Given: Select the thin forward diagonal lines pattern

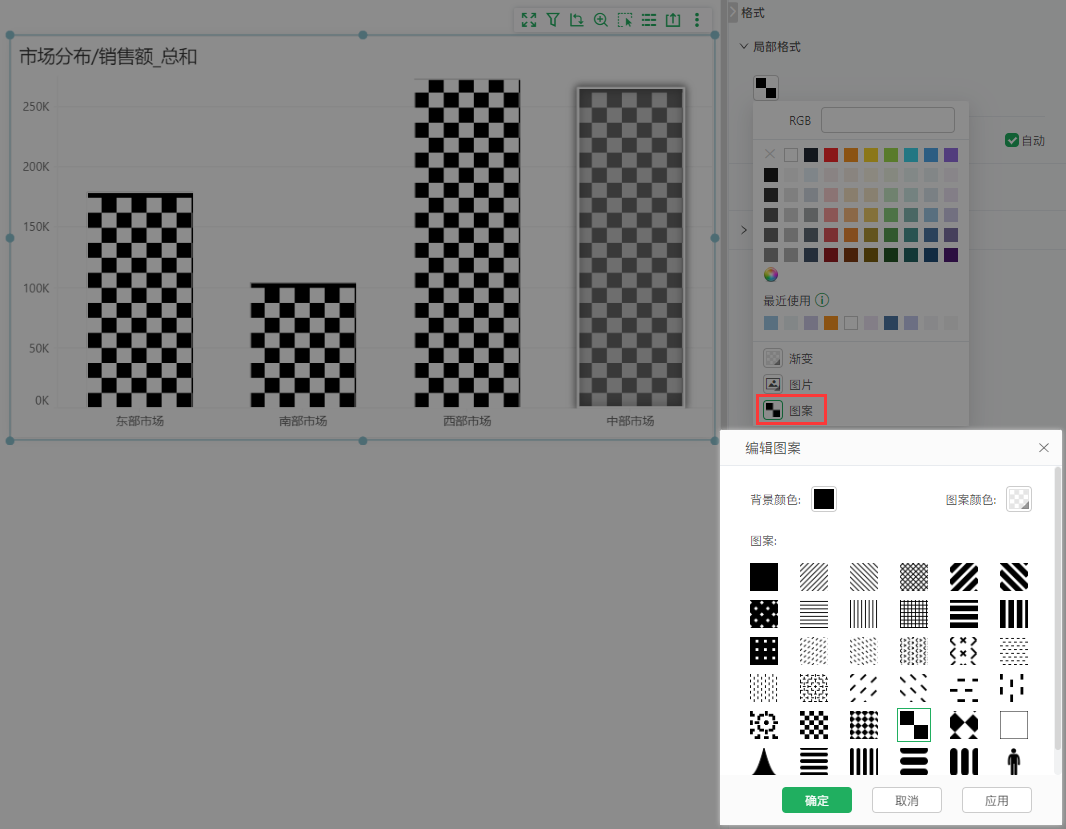Looking at the screenshot, I should [x=814, y=577].
